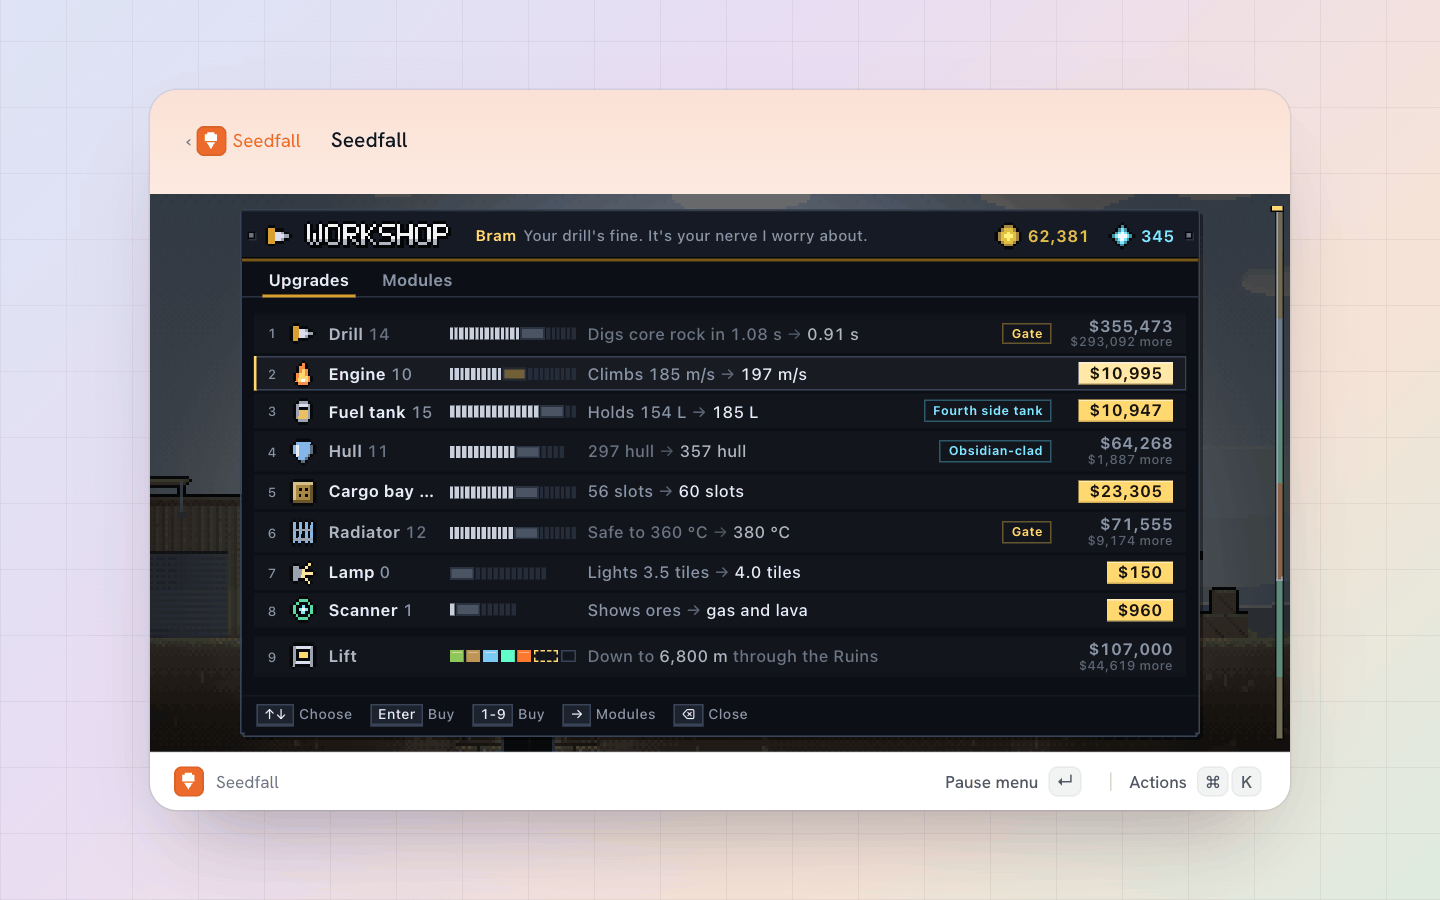Viewport: 1440px width, 900px height.
Task: Buy the Scanner upgrade for $960
Action: [1140, 611]
